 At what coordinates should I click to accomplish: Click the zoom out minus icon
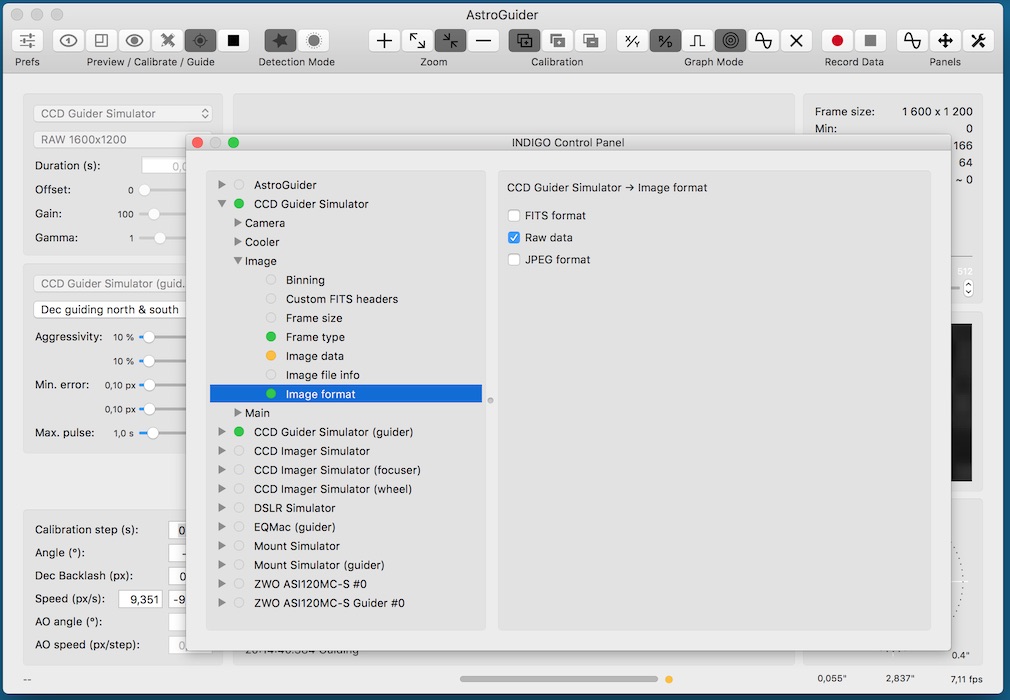point(483,41)
